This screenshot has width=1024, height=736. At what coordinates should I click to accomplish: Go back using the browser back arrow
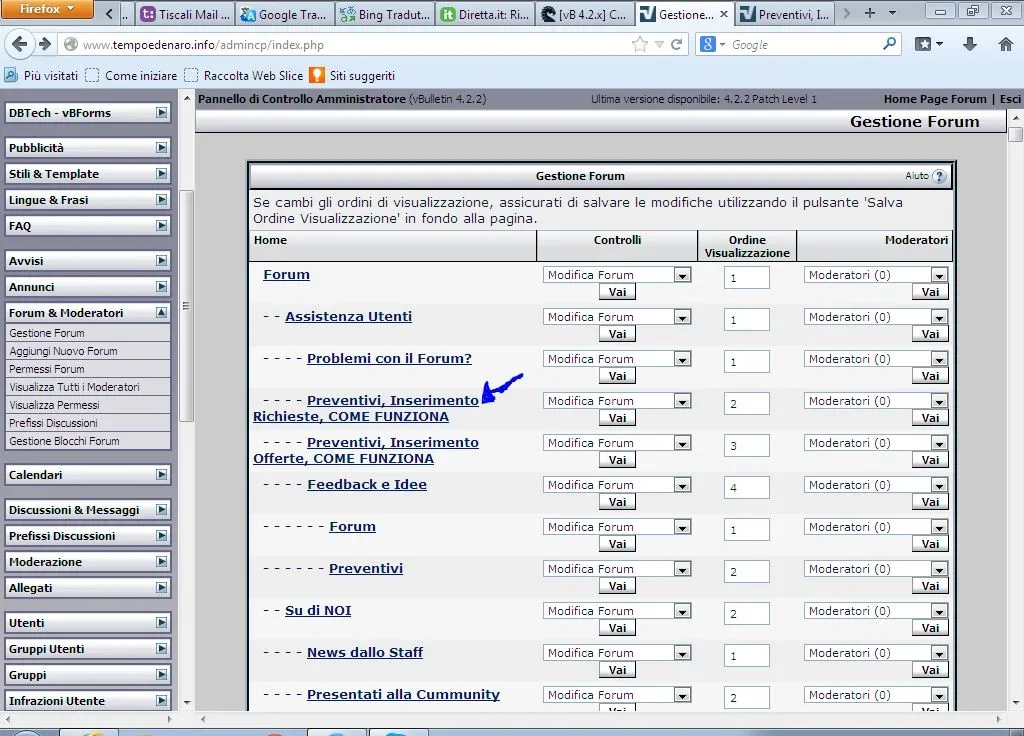coord(20,44)
